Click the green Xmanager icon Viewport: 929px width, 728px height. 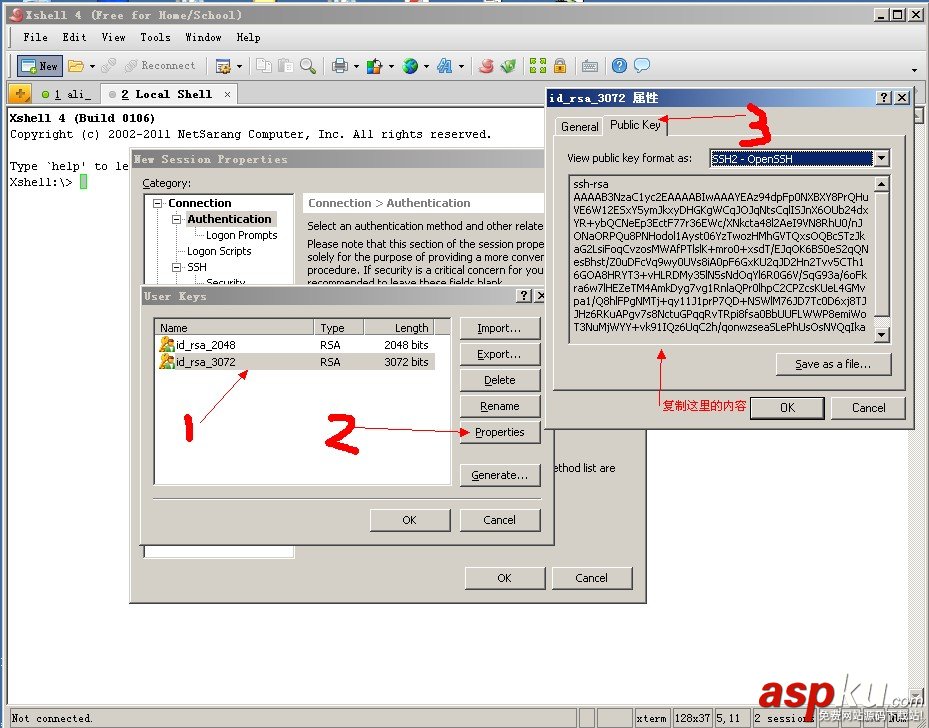[x=508, y=66]
